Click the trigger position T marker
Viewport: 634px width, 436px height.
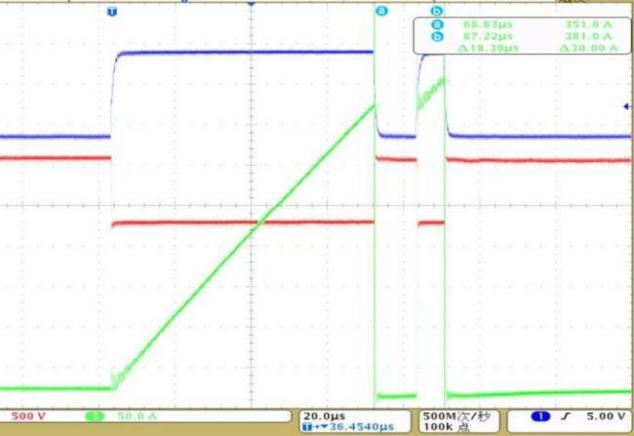[x=111, y=10]
